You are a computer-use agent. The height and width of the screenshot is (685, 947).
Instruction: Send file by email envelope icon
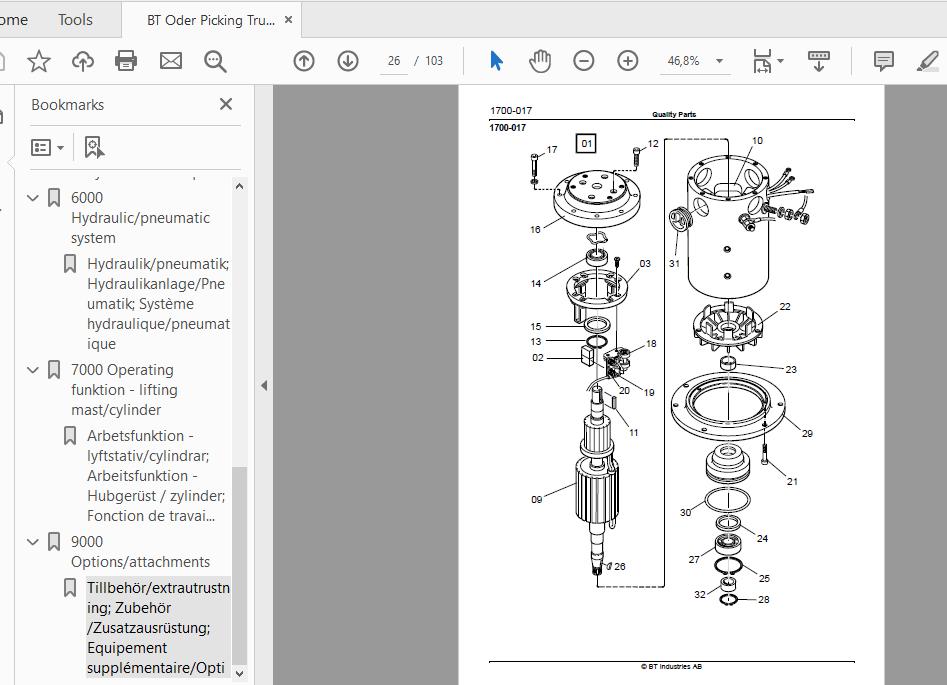pos(171,61)
